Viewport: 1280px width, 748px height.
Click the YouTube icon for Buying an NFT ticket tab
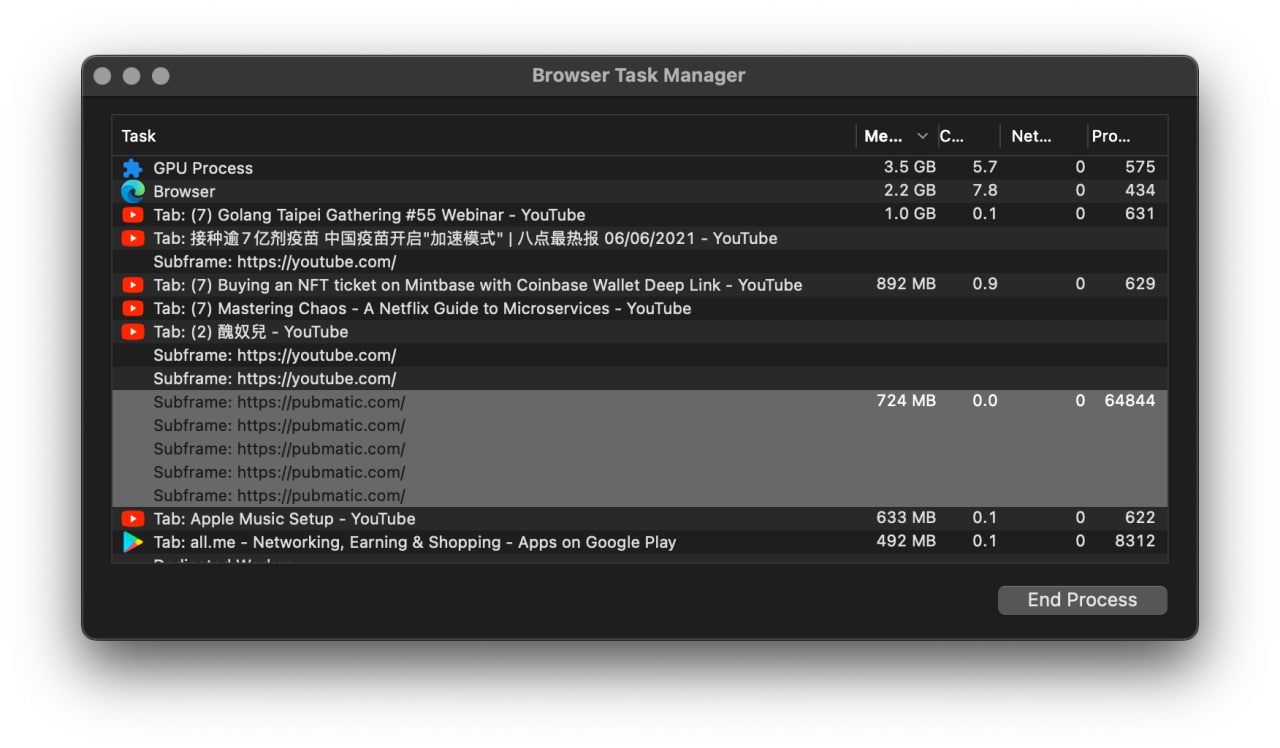pos(132,285)
